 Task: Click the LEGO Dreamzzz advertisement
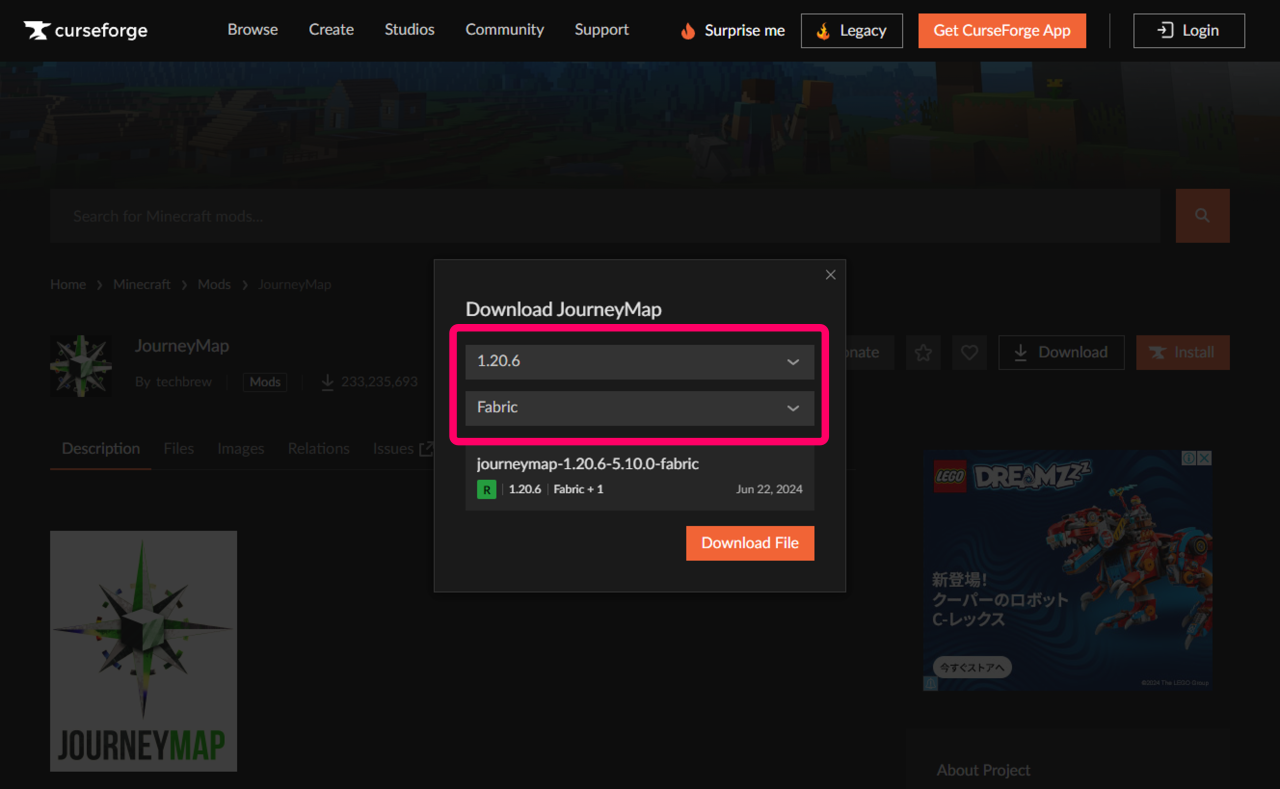1067,570
